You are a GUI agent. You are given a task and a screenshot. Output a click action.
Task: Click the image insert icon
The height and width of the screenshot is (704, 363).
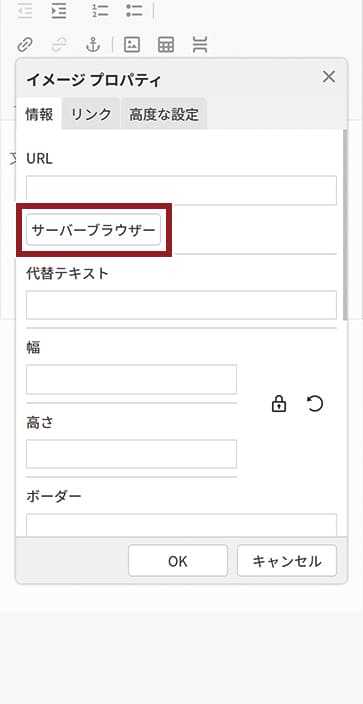132,45
